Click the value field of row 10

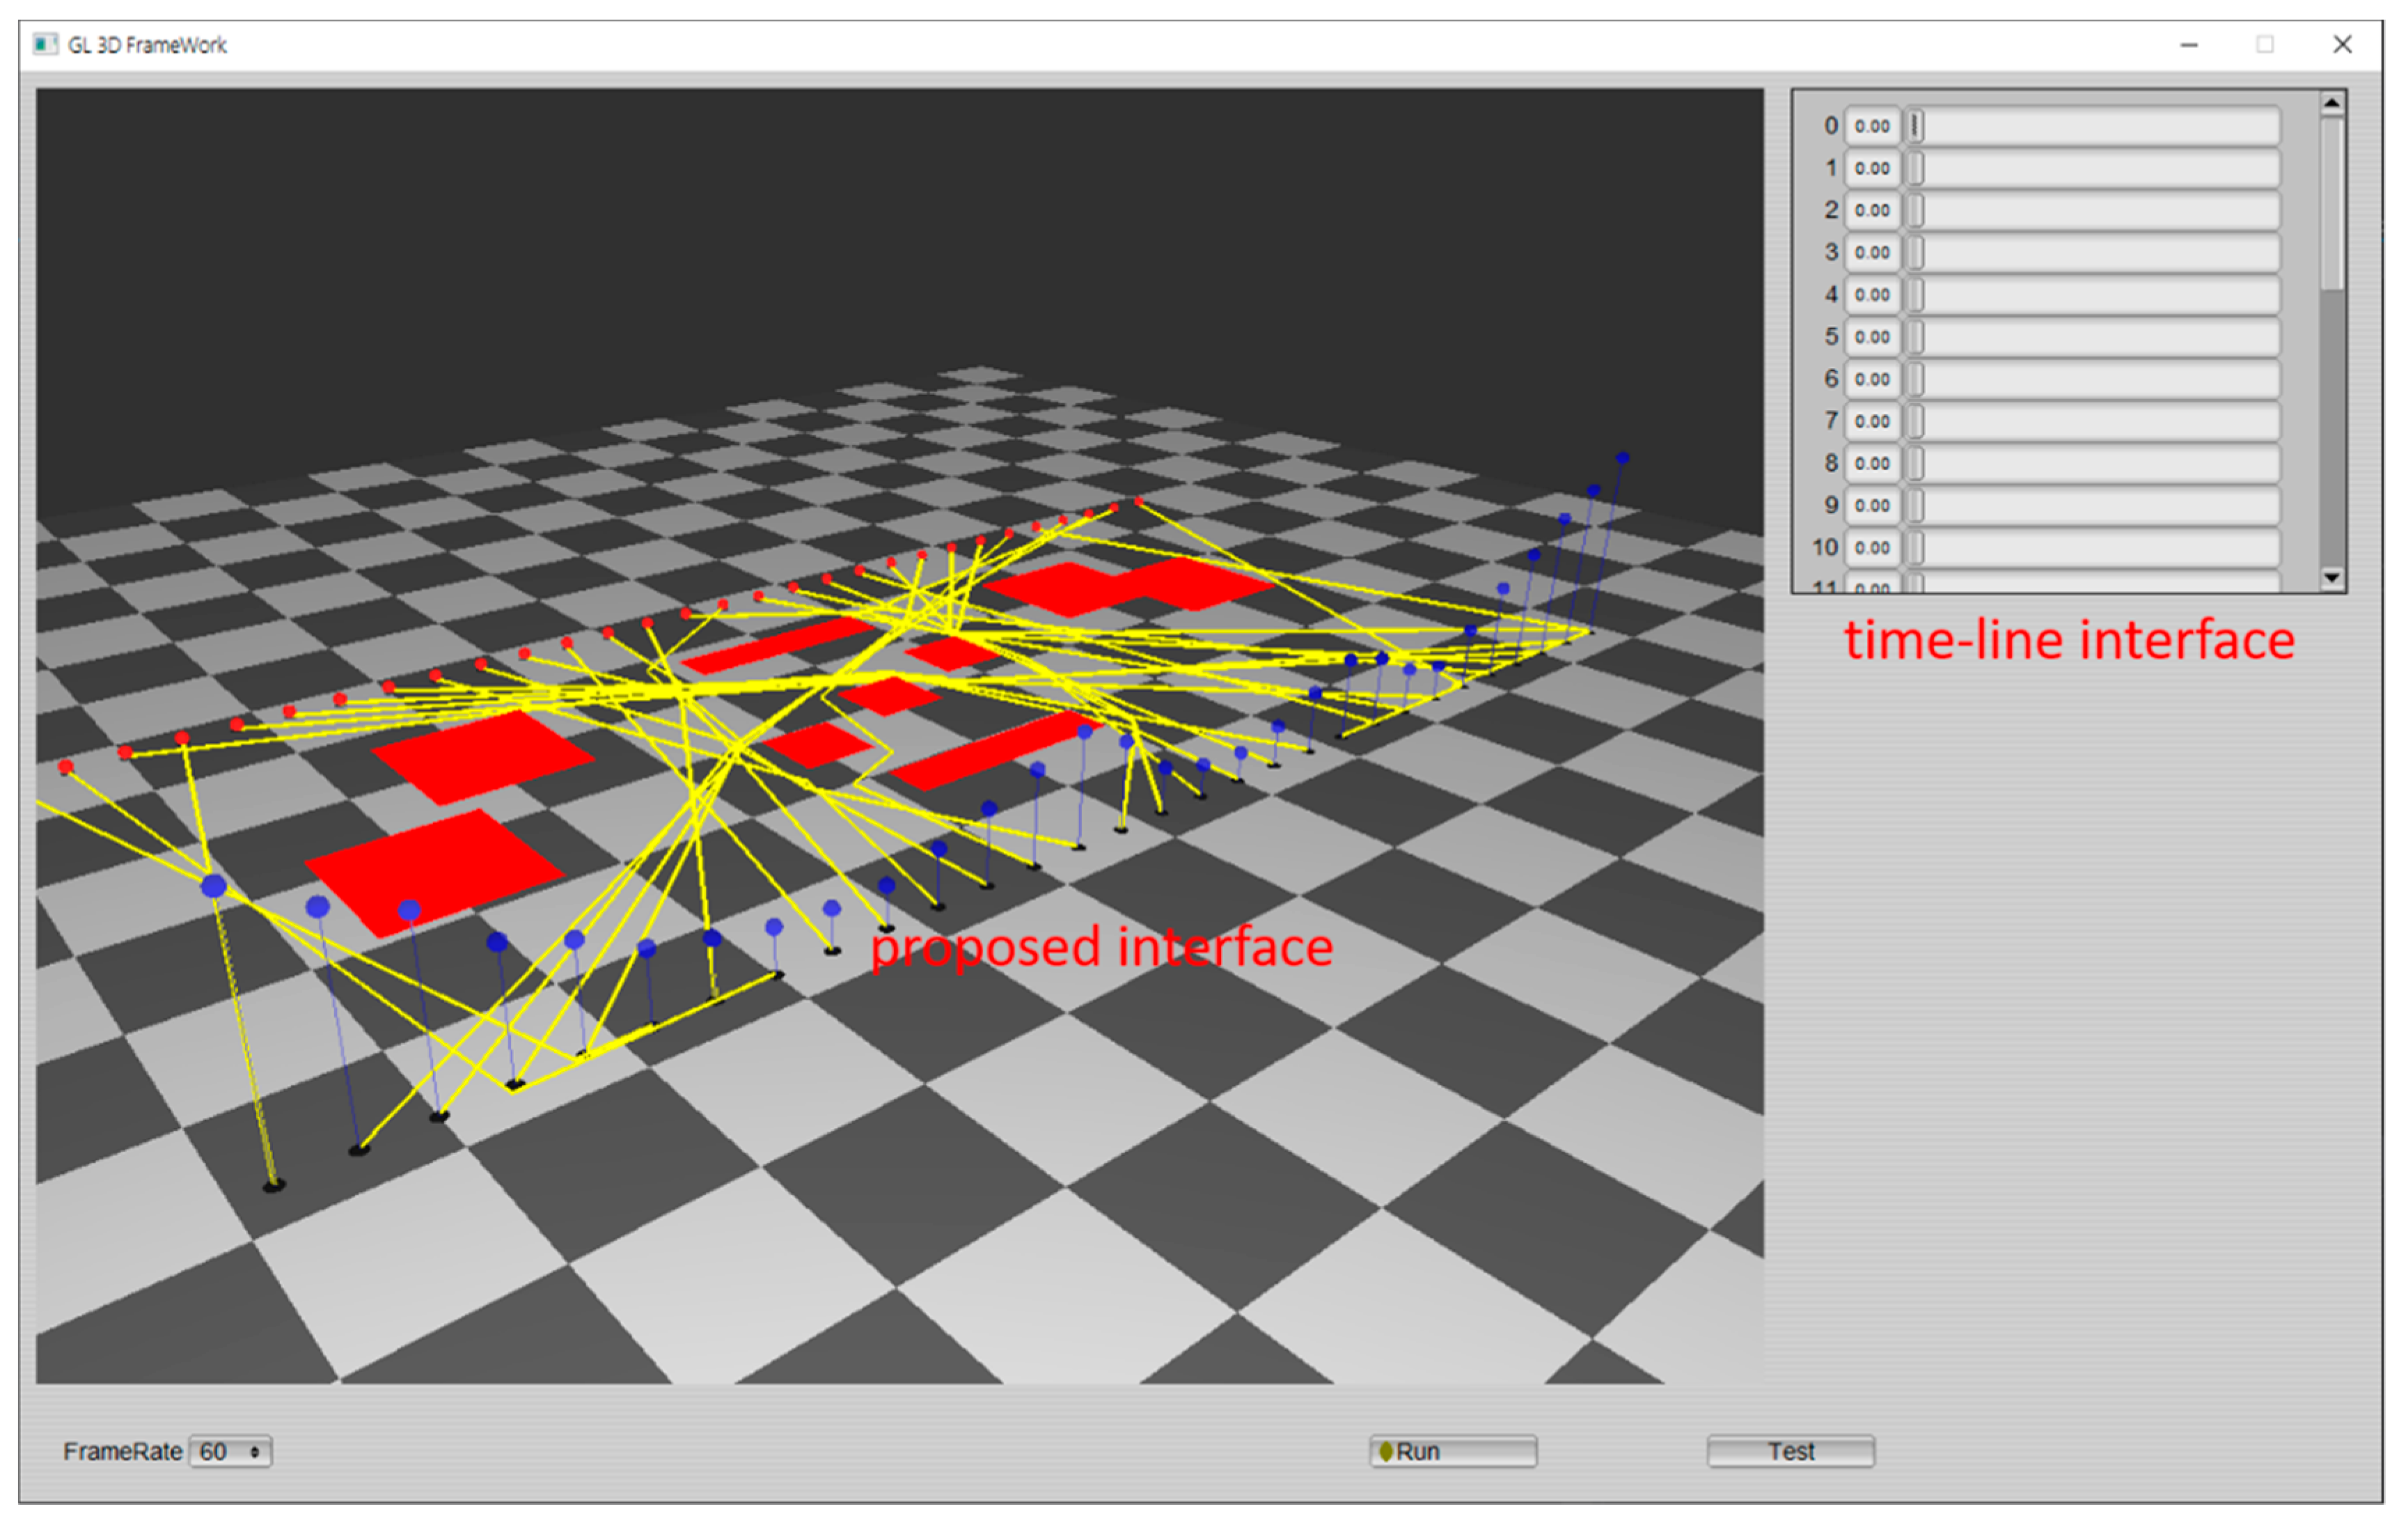[x=1872, y=548]
